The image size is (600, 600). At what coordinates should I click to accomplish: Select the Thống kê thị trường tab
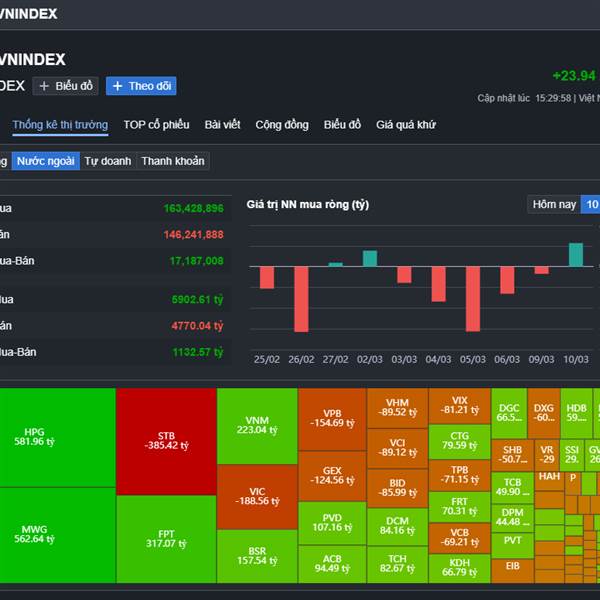[x=60, y=125]
